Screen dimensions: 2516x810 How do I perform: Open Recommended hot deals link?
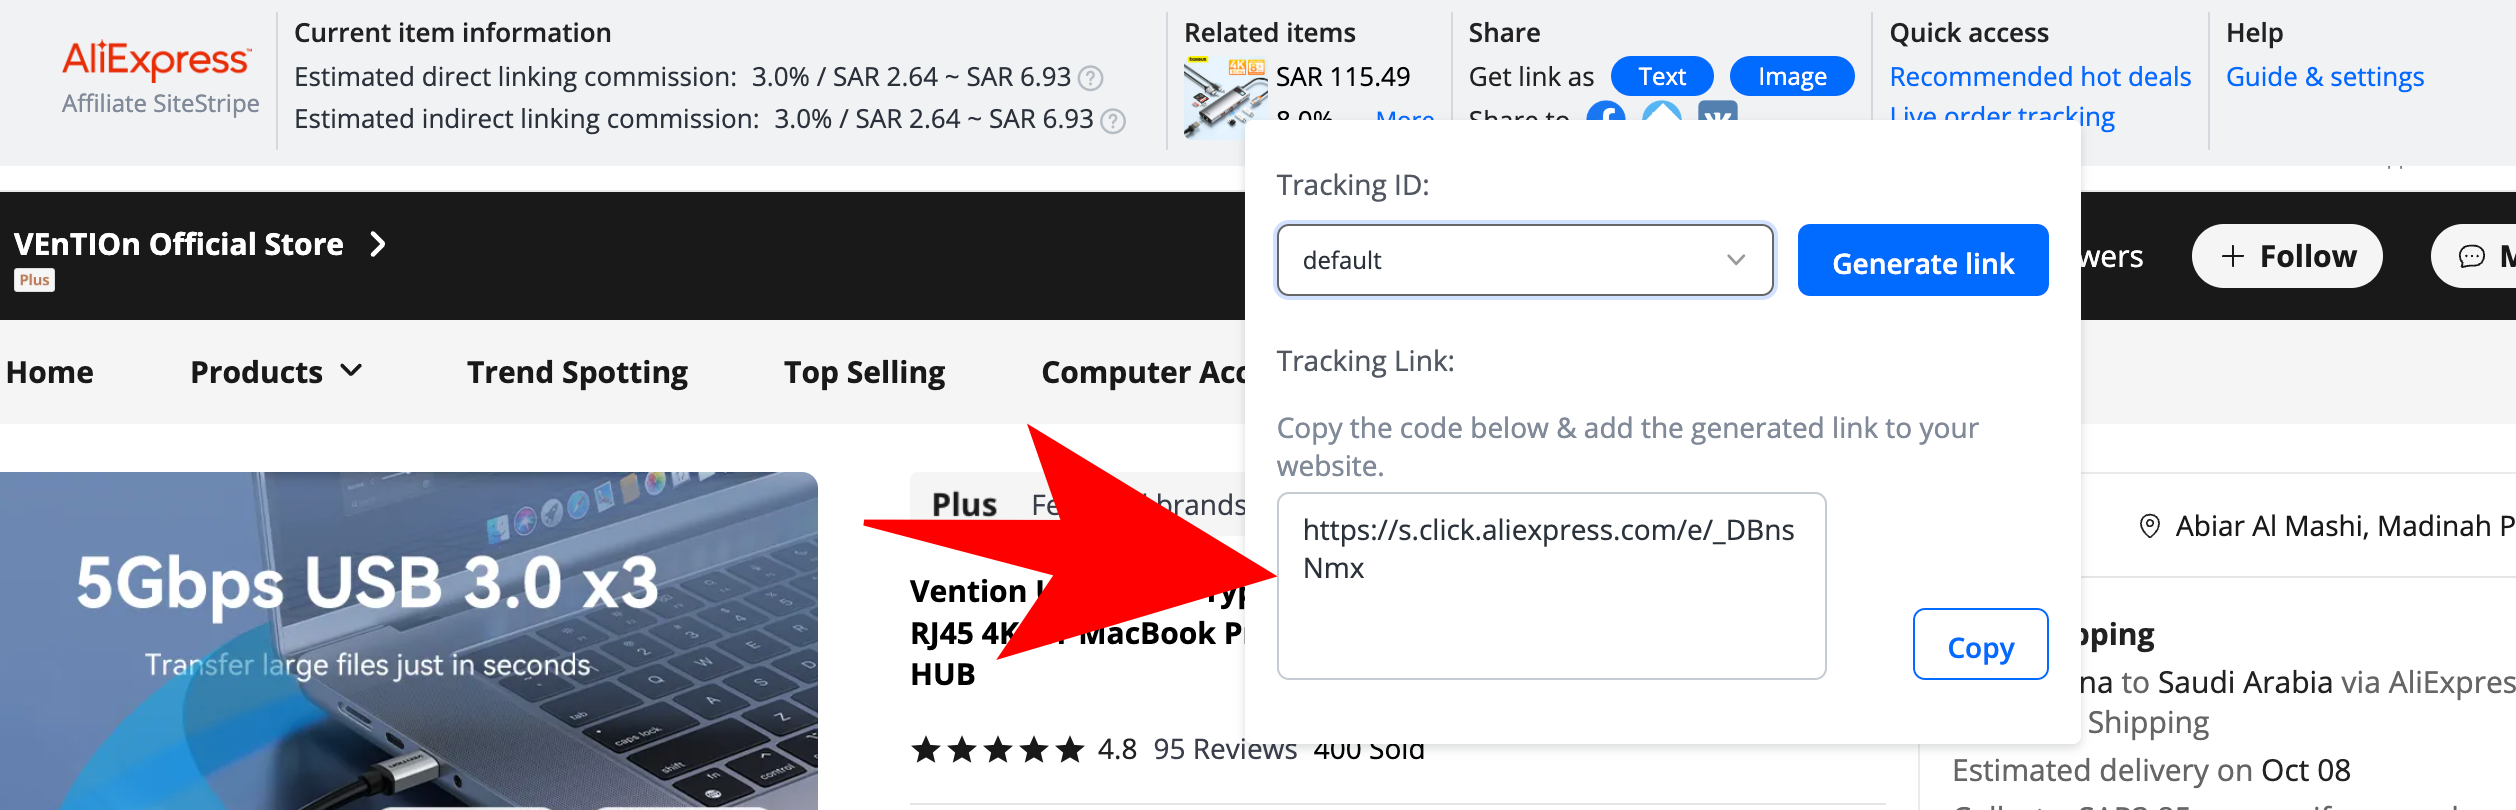(2040, 77)
